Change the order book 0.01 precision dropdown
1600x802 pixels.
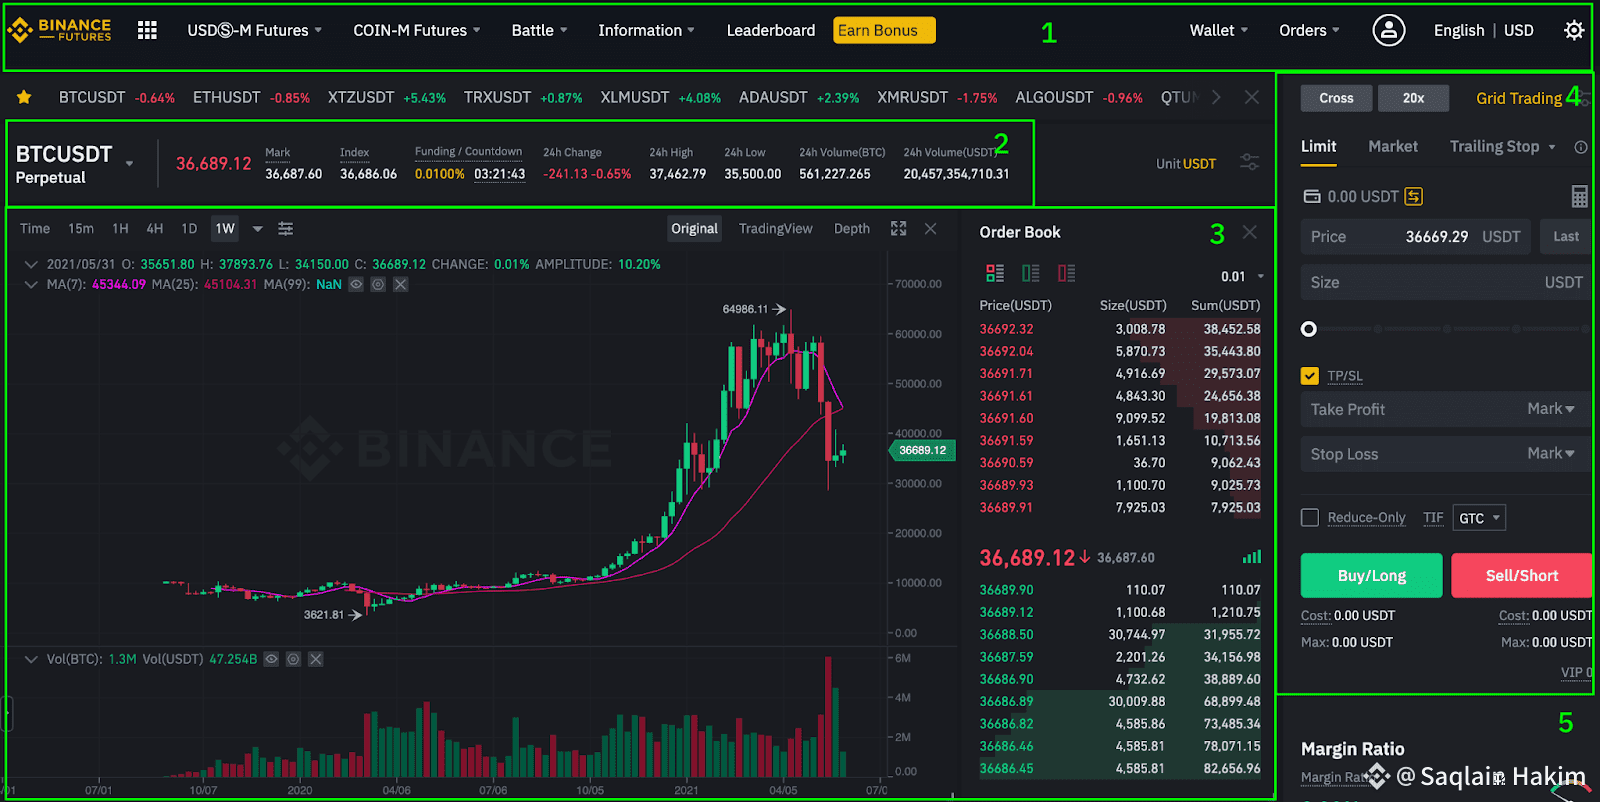tap(1242, 276)
